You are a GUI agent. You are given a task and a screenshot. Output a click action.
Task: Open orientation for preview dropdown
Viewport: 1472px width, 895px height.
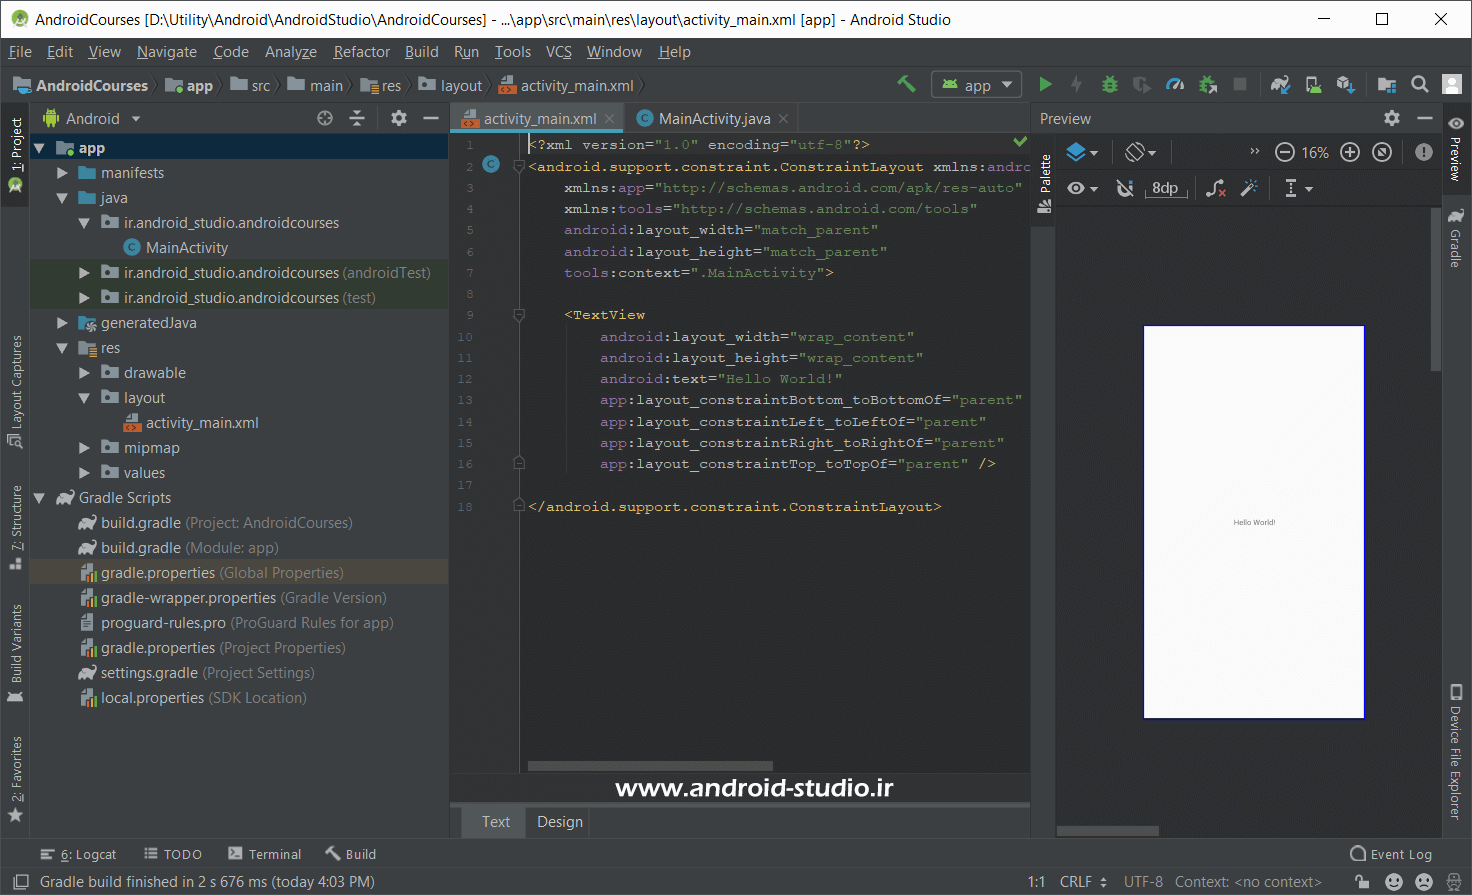tap(1140, 152)
